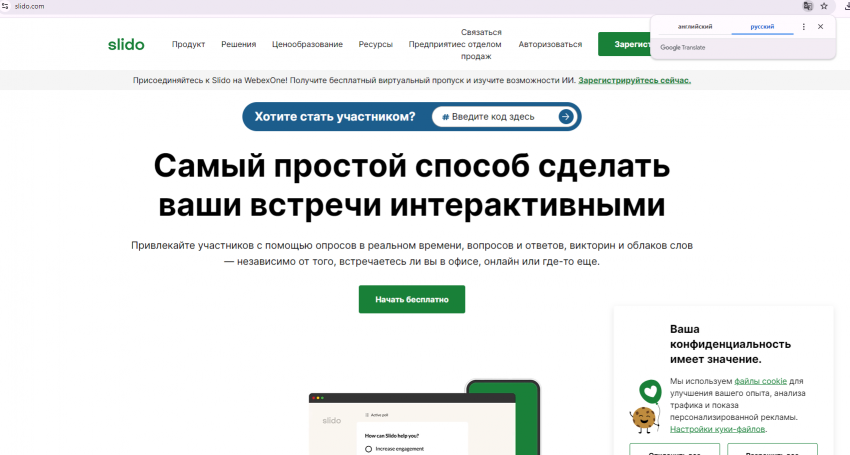Bookmark this page with the star icon
Screen dimensions: 850x455
(x=824, y=6)
